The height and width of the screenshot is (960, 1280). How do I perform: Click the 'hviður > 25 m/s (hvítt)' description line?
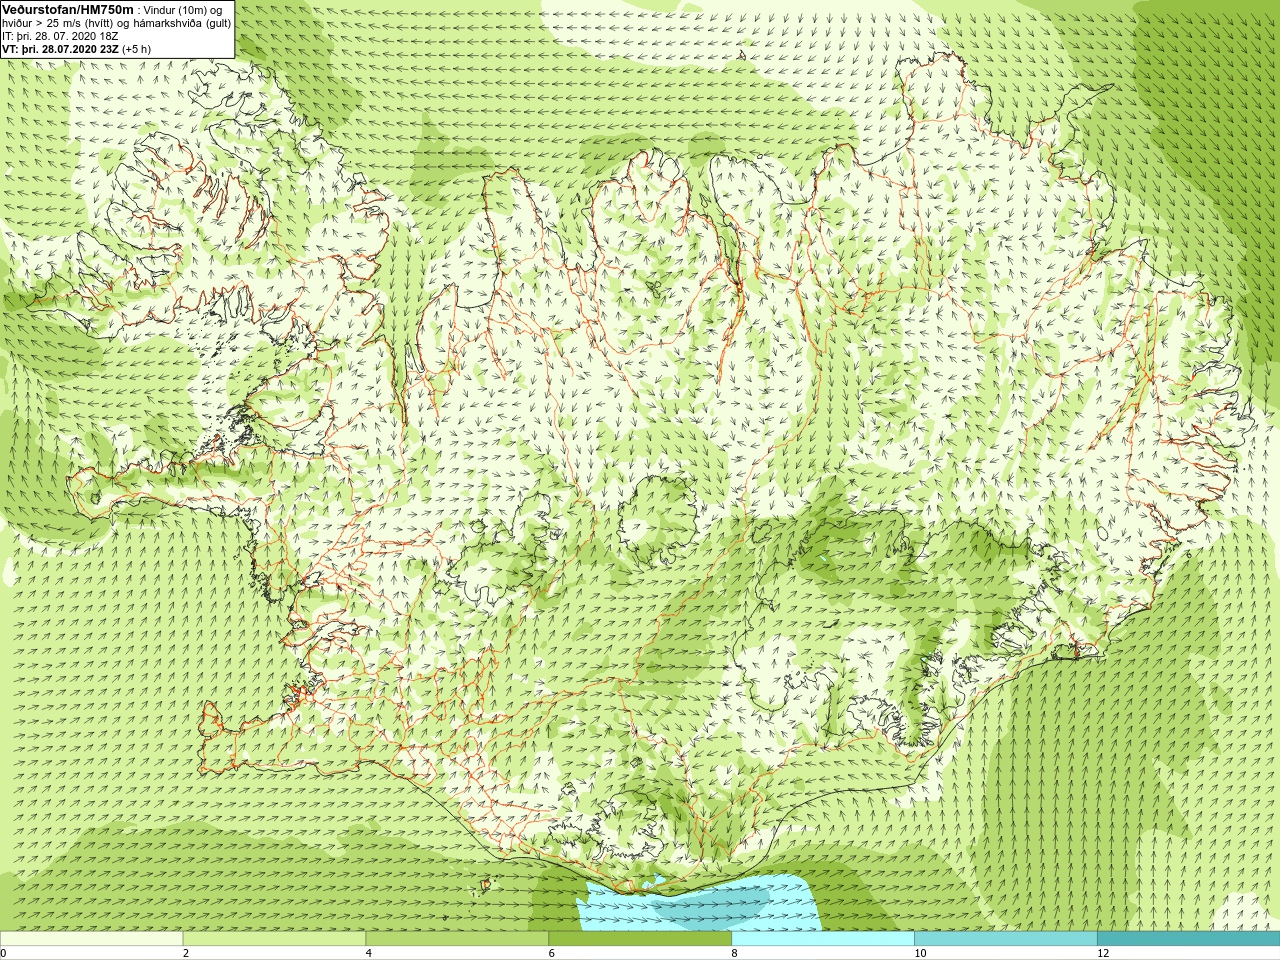(x=56, y=23)
